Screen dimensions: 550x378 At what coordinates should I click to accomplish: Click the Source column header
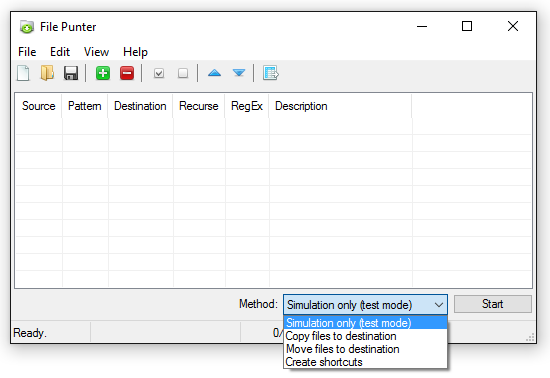click(39, 106)
